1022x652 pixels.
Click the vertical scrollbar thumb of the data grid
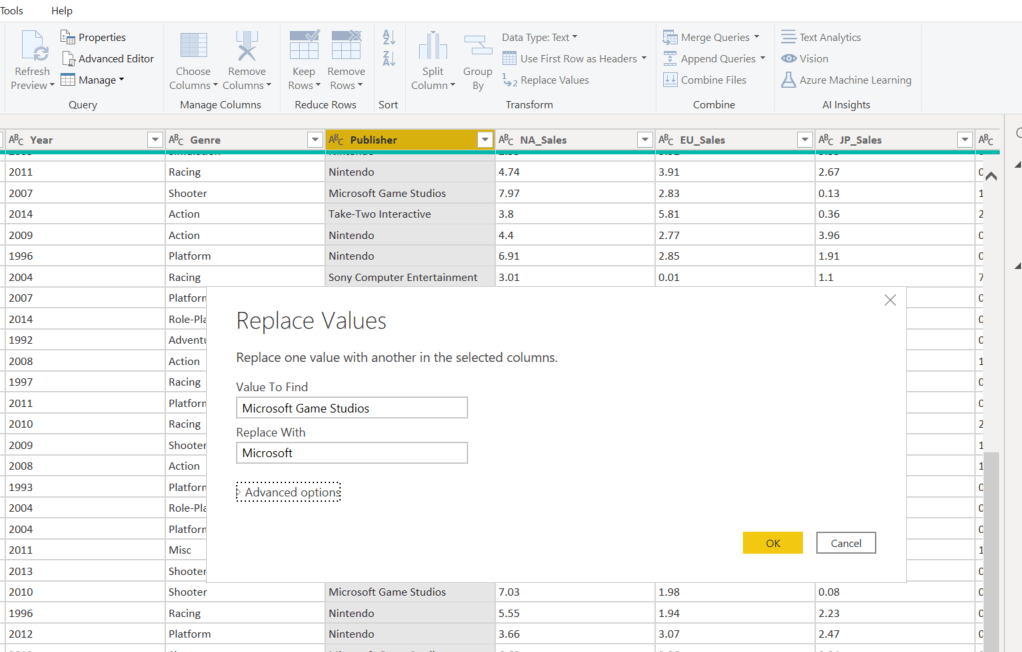click(x=991, y=551)
